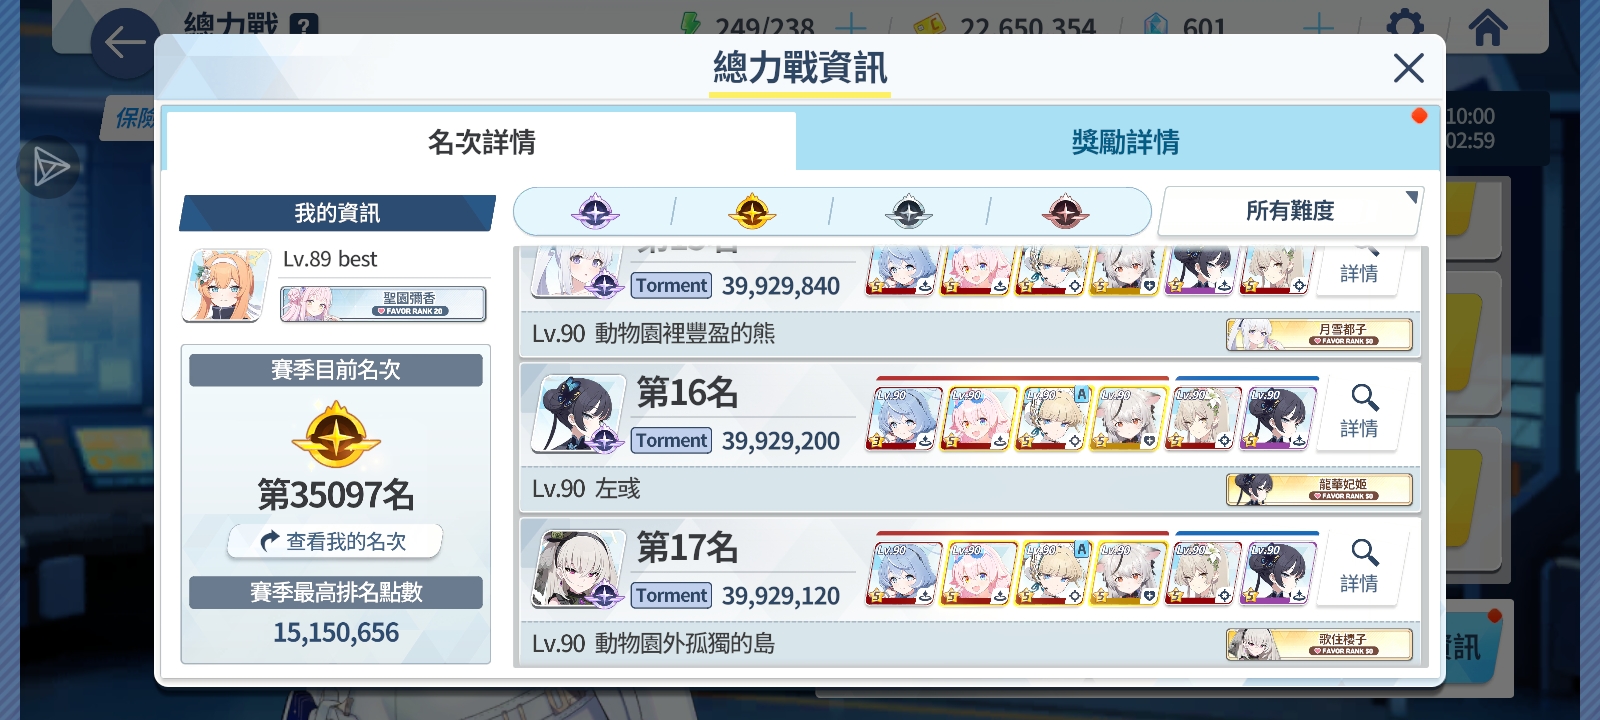Select the purple Platinum tier filter icon

point(595,212)
